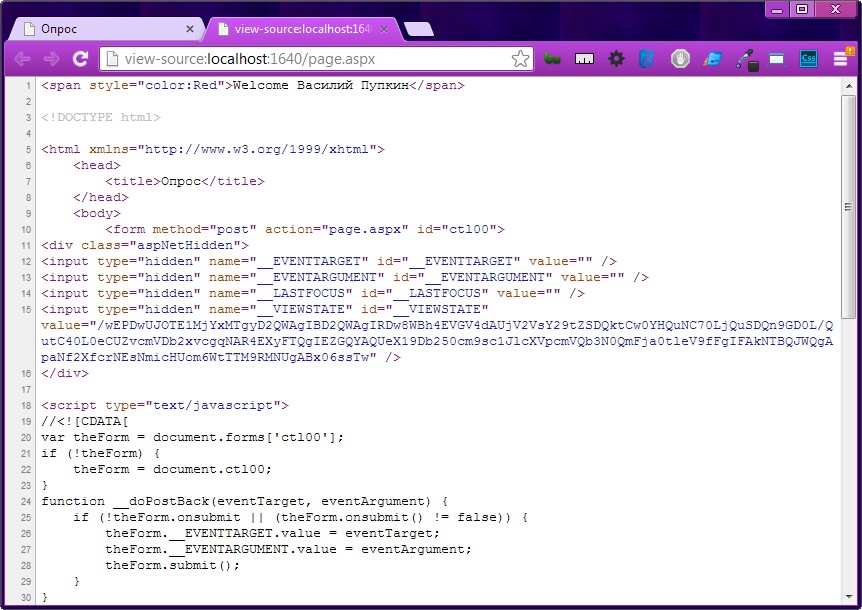Click the '<title>Опрос</title>' line
862x610 pixels.
click(x=185, y=181)
